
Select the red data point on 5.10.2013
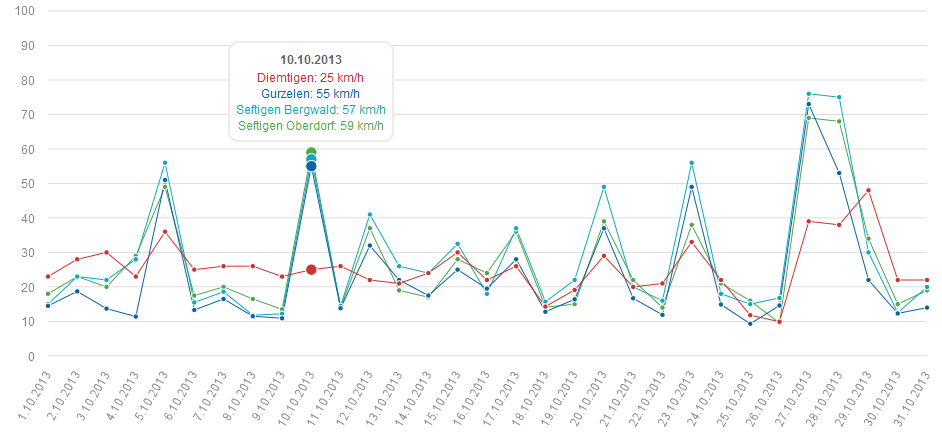click(x=165, y=232)
